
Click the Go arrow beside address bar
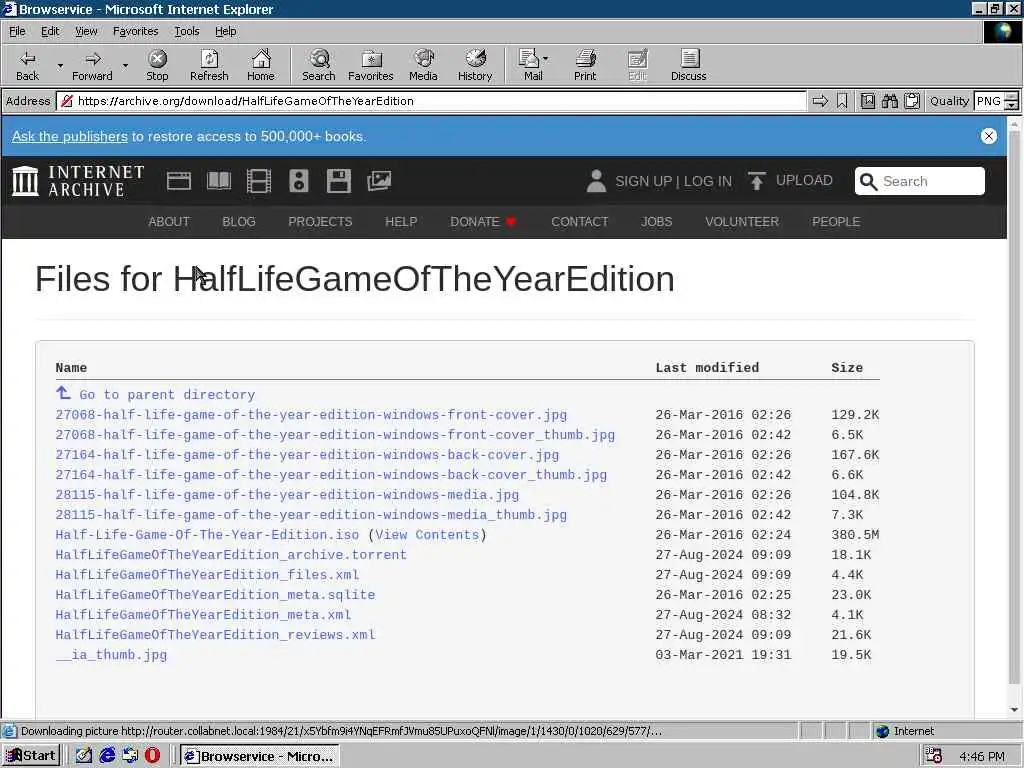coord(820,101)
